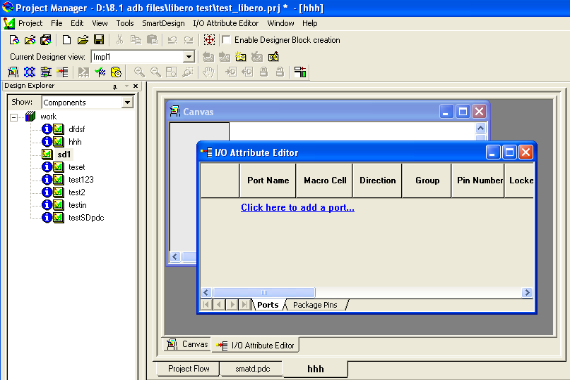Click the Zoom In magnifier icon

point(139,72)
